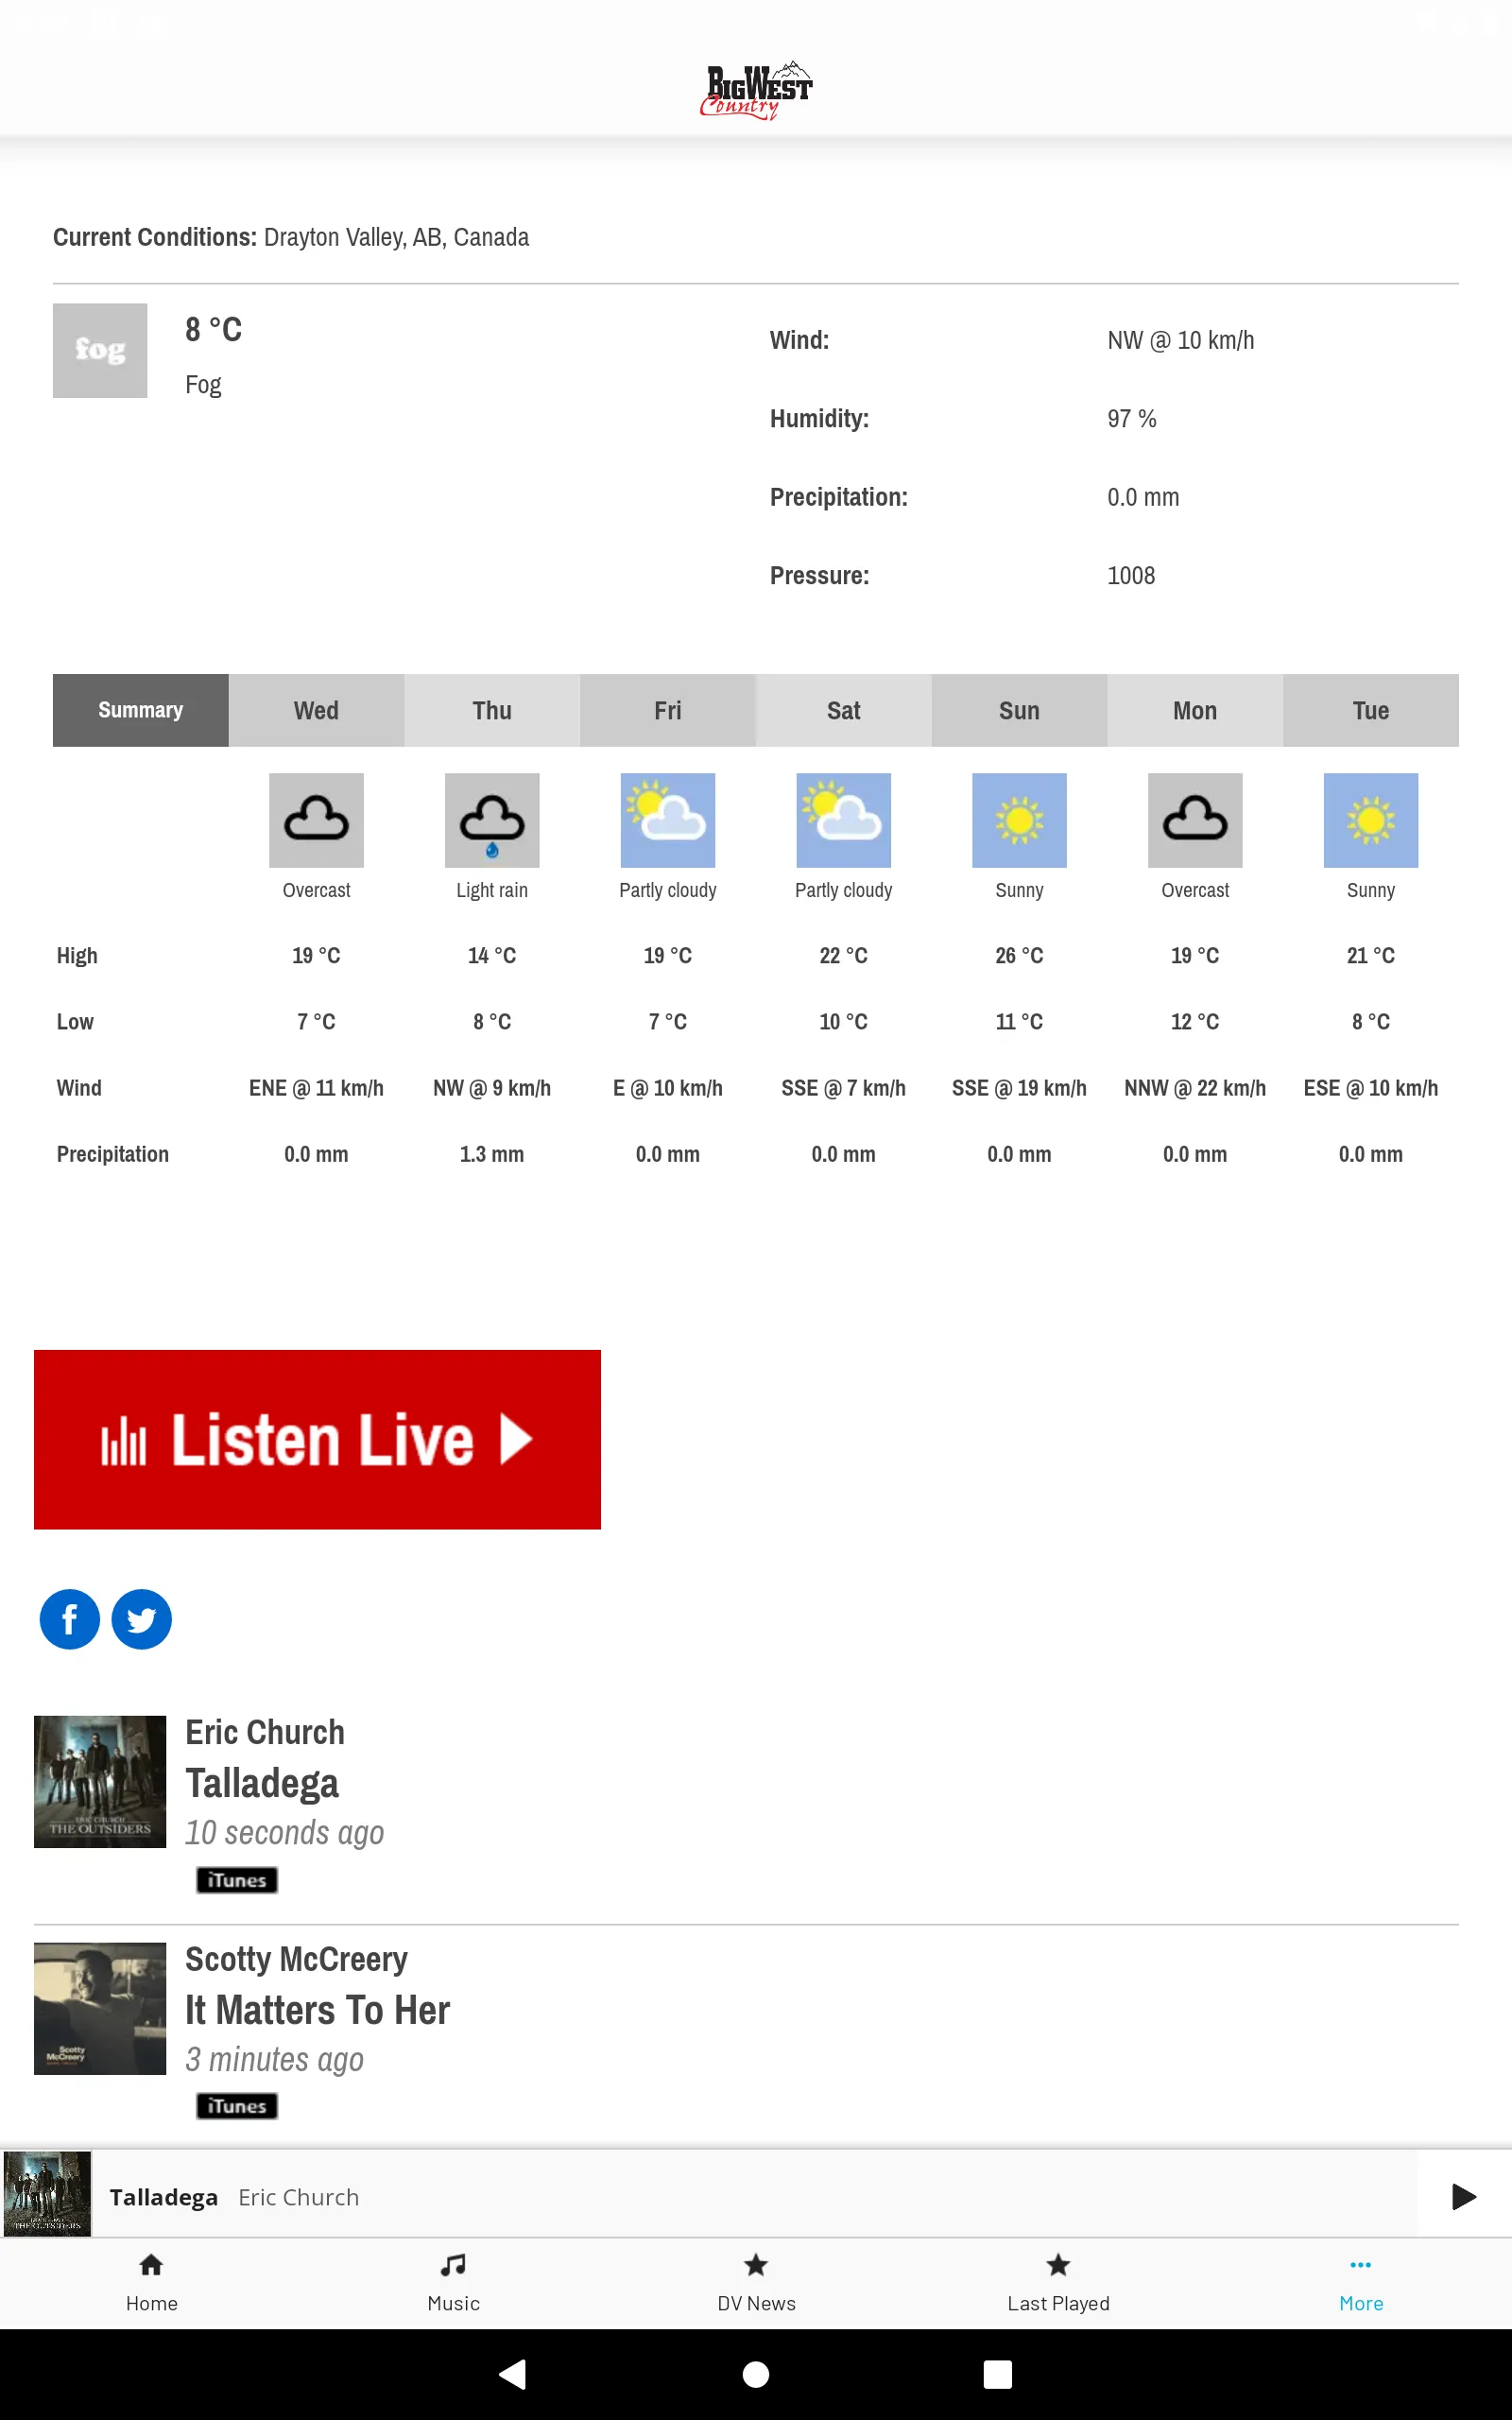1512x2420 pixels.
Task: Tap the Android back button
Action: (513, 2374)
